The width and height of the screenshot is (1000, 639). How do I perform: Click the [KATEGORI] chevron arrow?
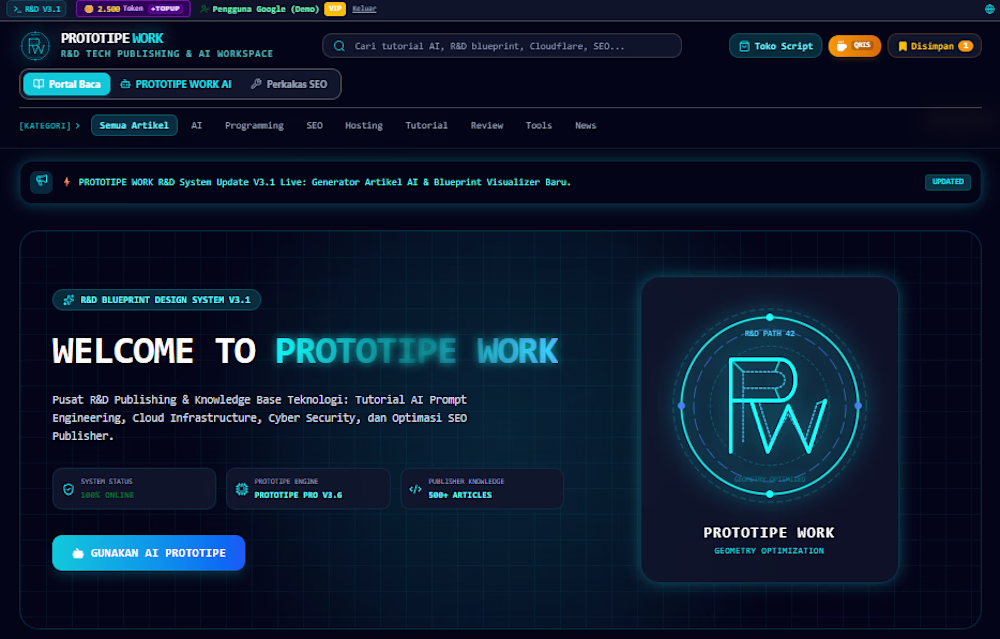[78, 126]
